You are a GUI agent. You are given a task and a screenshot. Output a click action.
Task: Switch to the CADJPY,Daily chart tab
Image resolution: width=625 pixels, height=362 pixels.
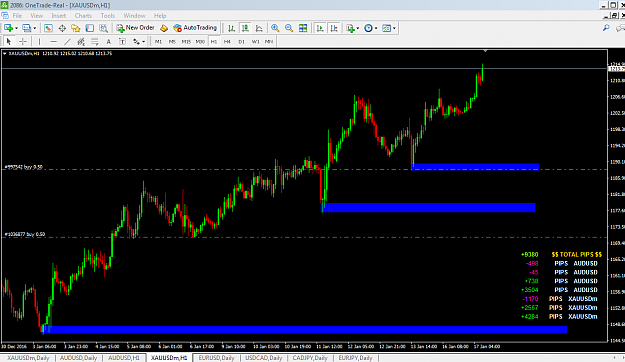(310, 358)
